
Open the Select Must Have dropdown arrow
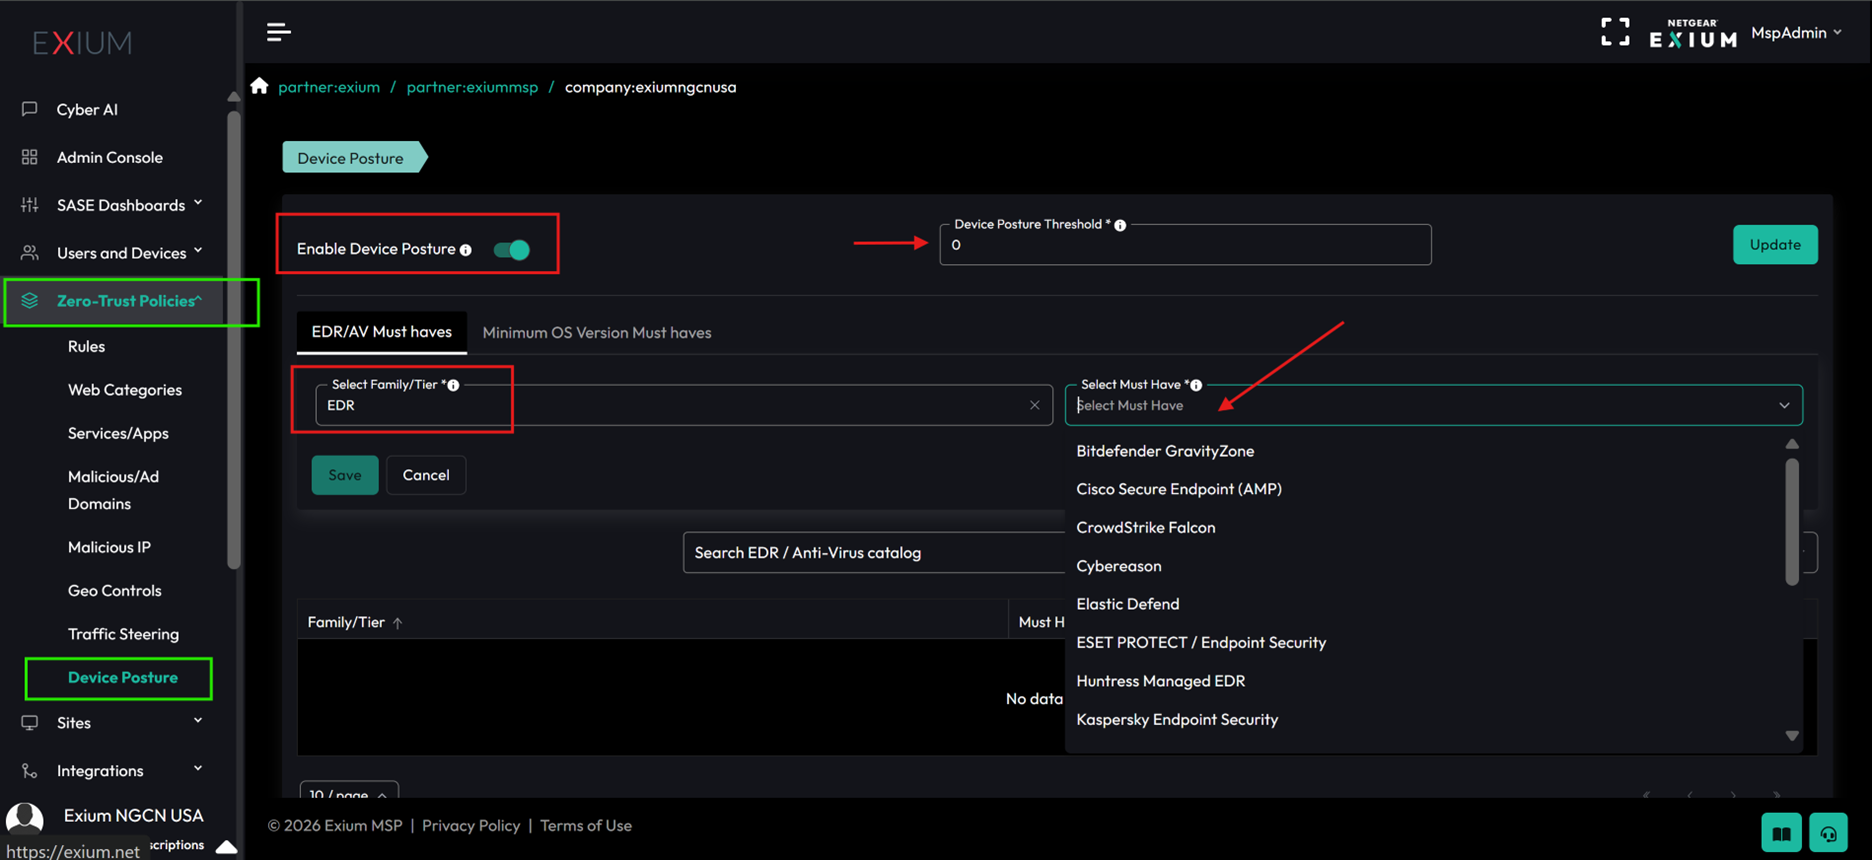click(1784, 405)
